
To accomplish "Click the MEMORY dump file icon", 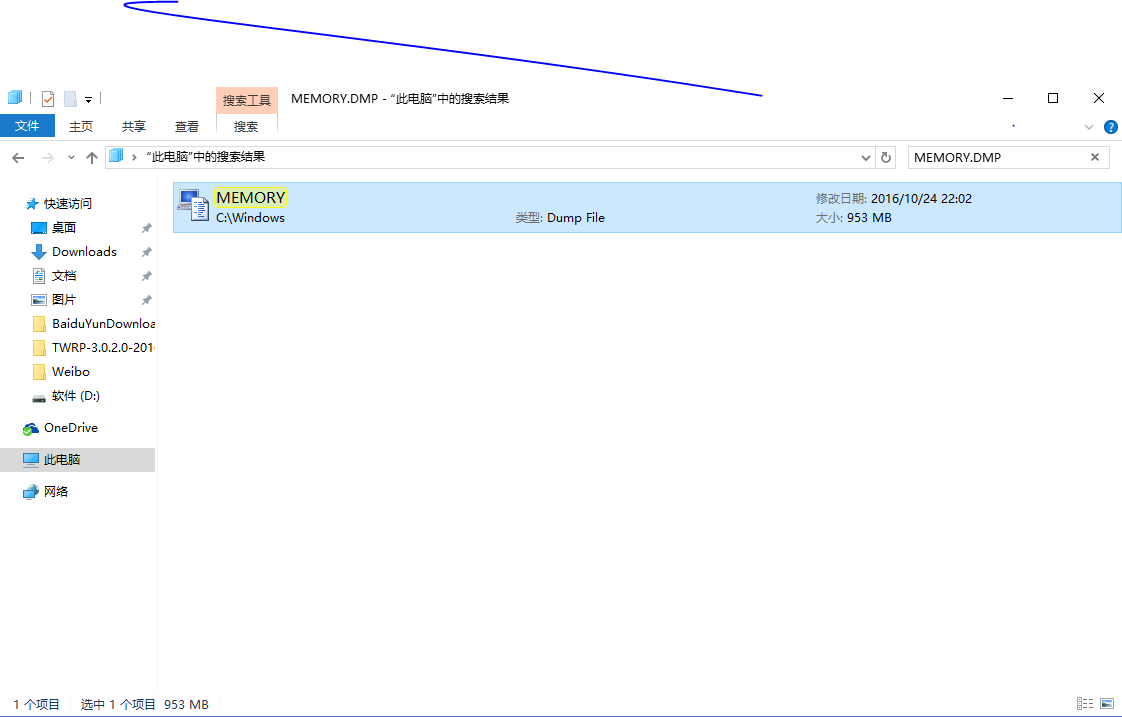I will pos(191,206).
